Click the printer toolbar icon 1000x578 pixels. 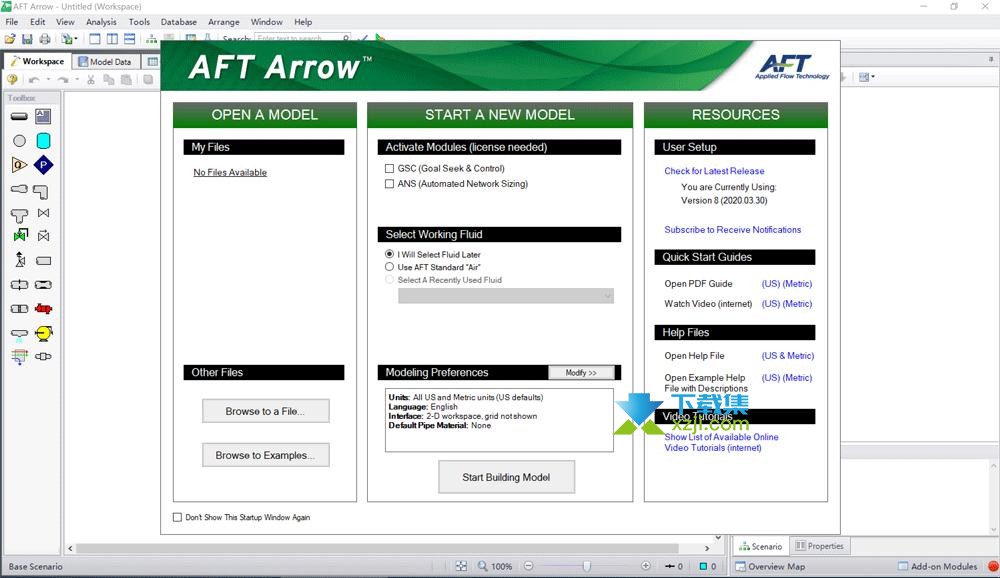coord(45,40)
